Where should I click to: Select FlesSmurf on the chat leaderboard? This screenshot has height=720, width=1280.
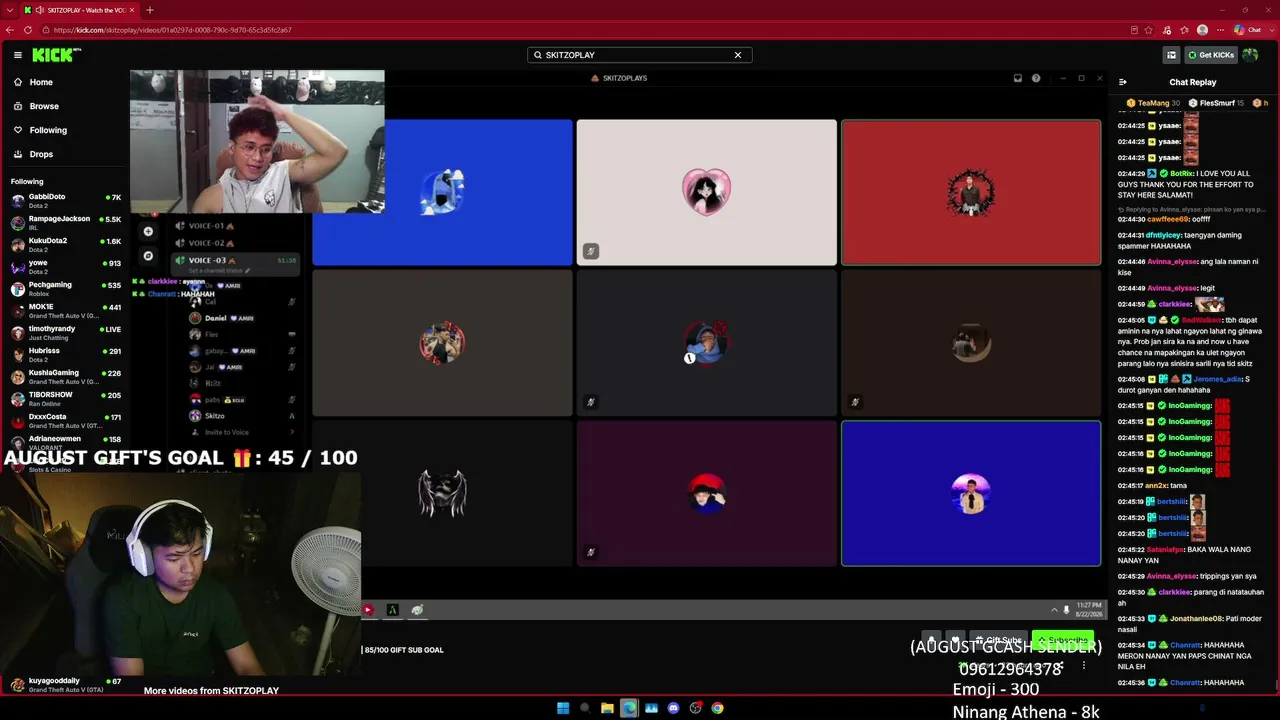(x=1217, y=103)
